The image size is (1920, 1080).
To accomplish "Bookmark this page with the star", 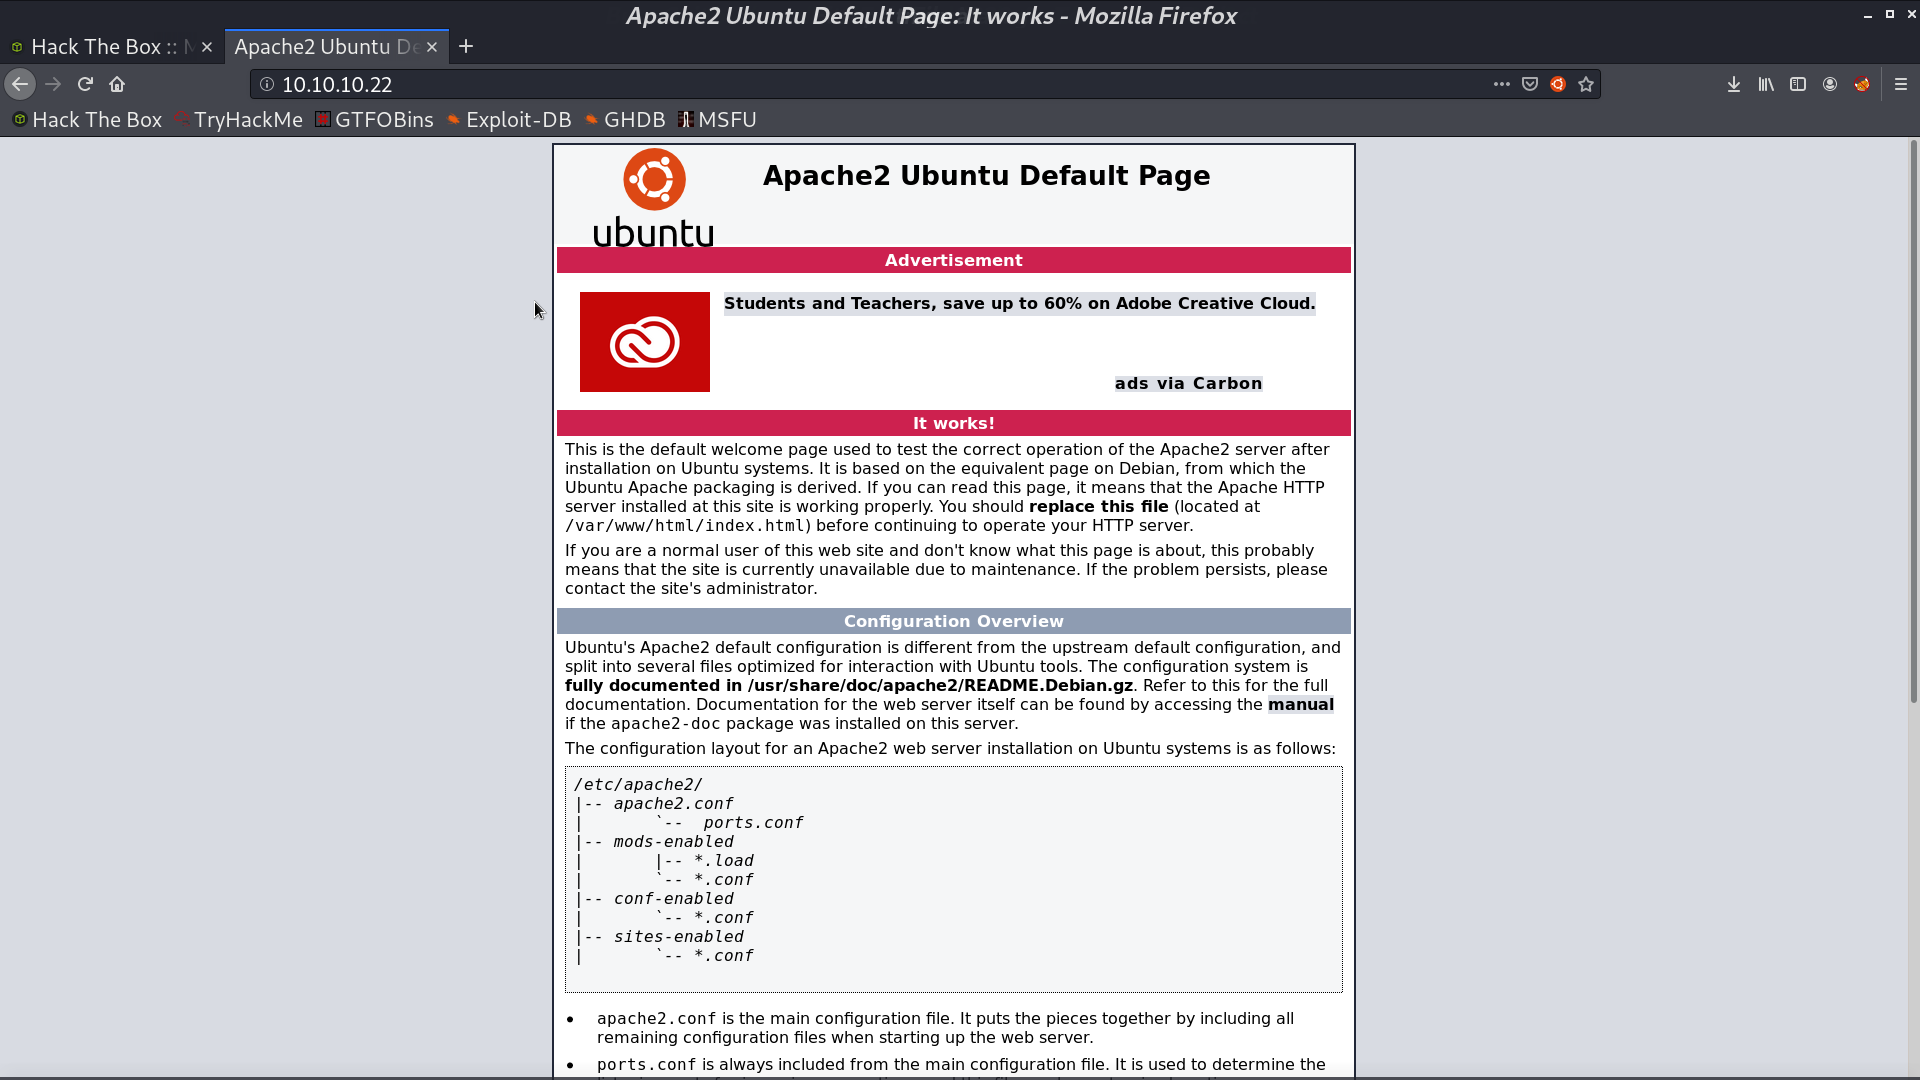I will coord(1586,85).
